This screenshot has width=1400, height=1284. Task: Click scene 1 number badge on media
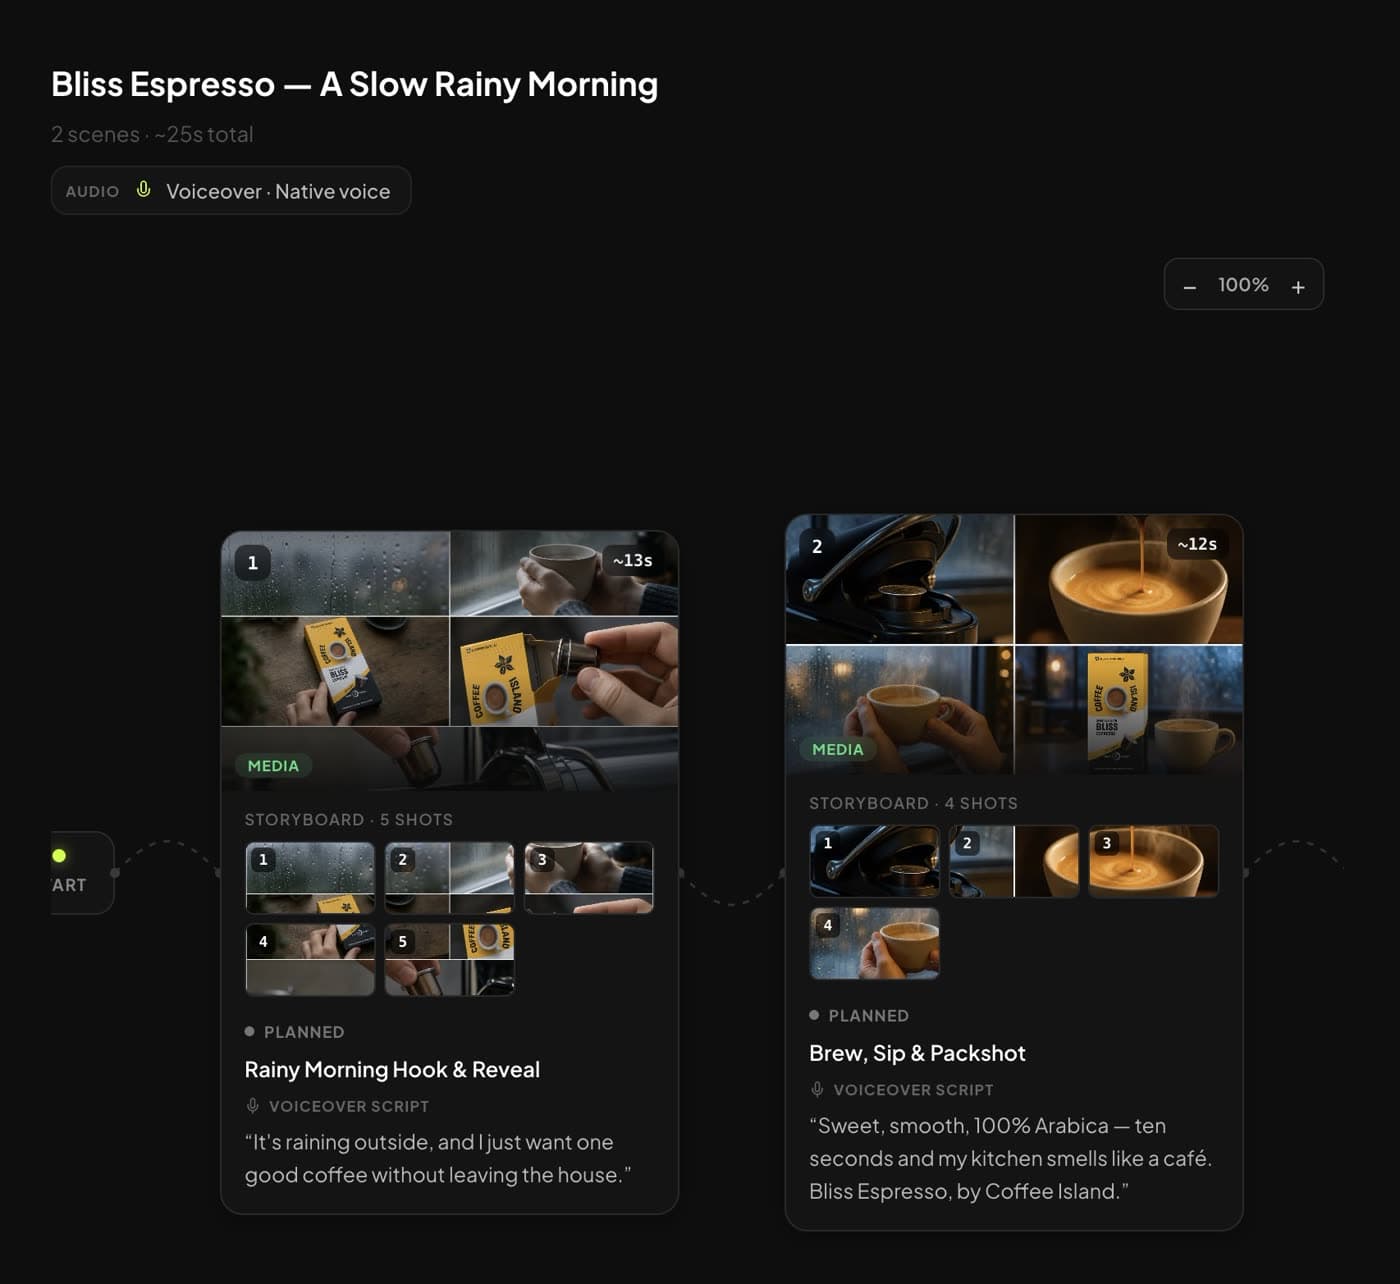[253, 562]
